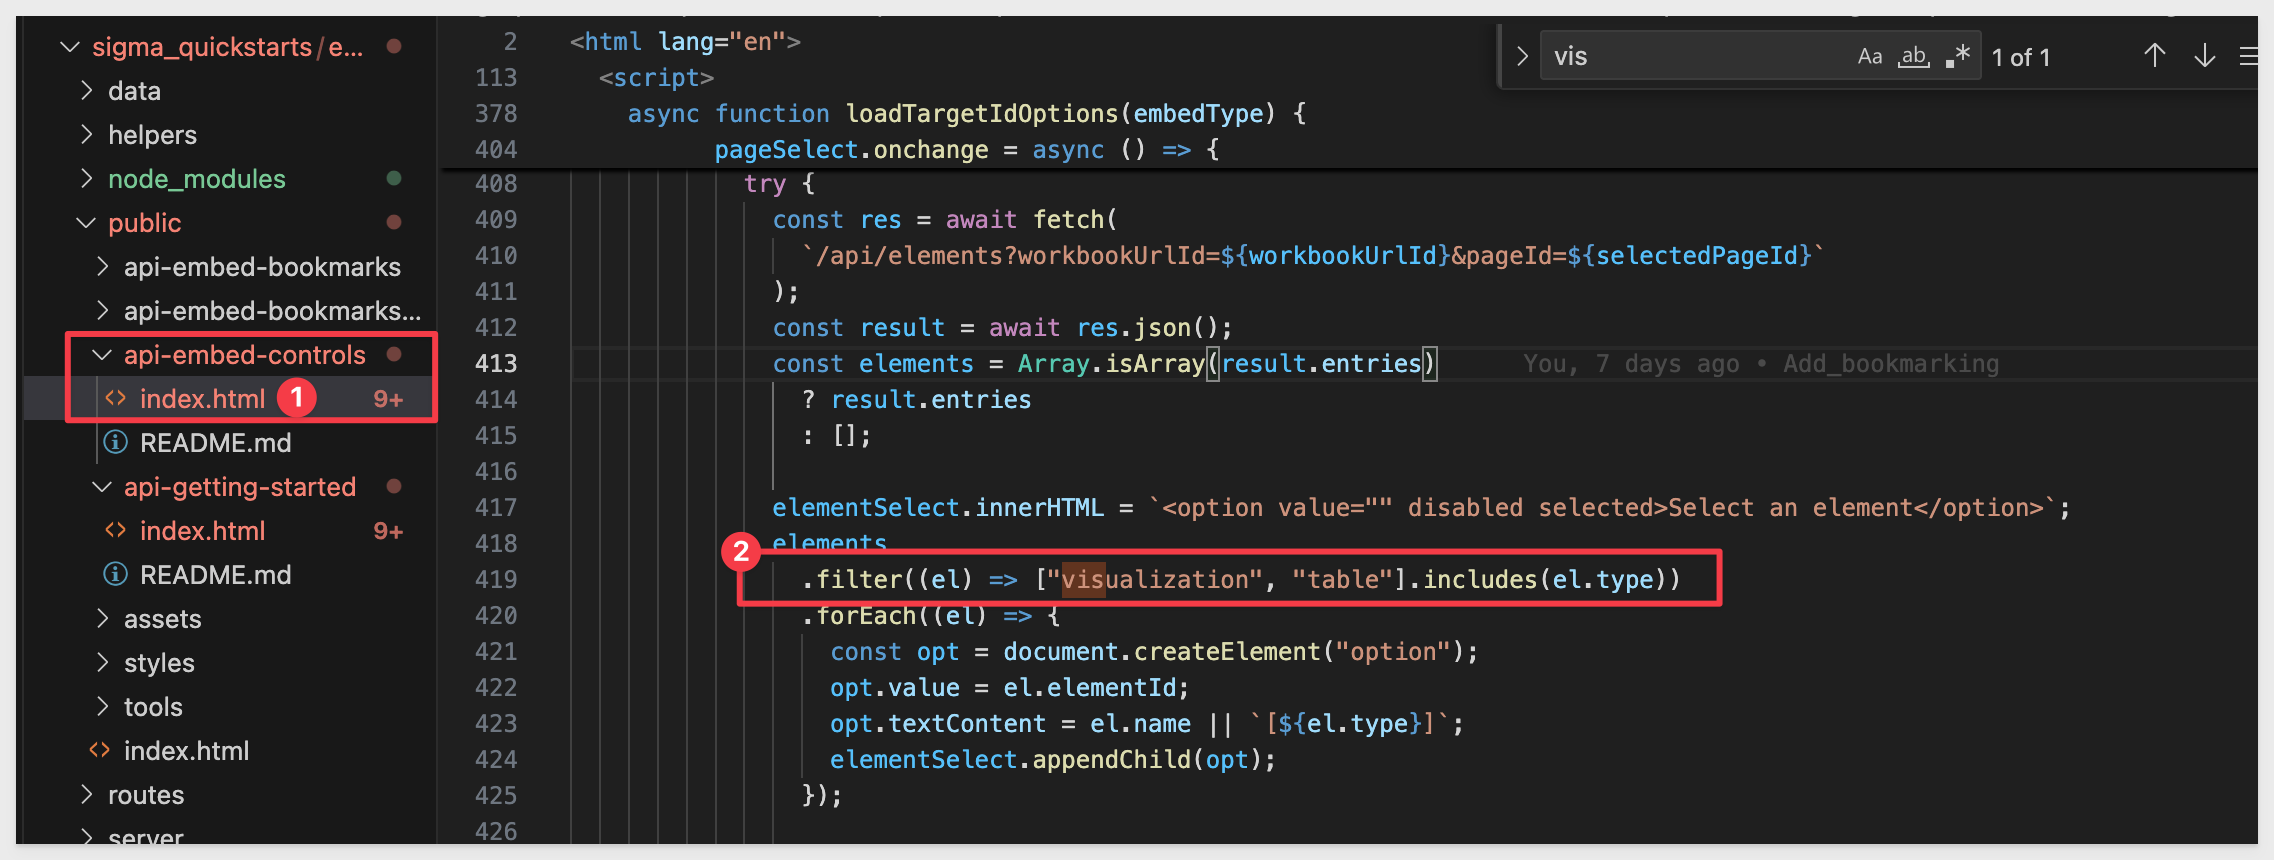The image size is (2274, 860).
Task: Toggle Use Regular Expression option
Action: point(1958,57)
